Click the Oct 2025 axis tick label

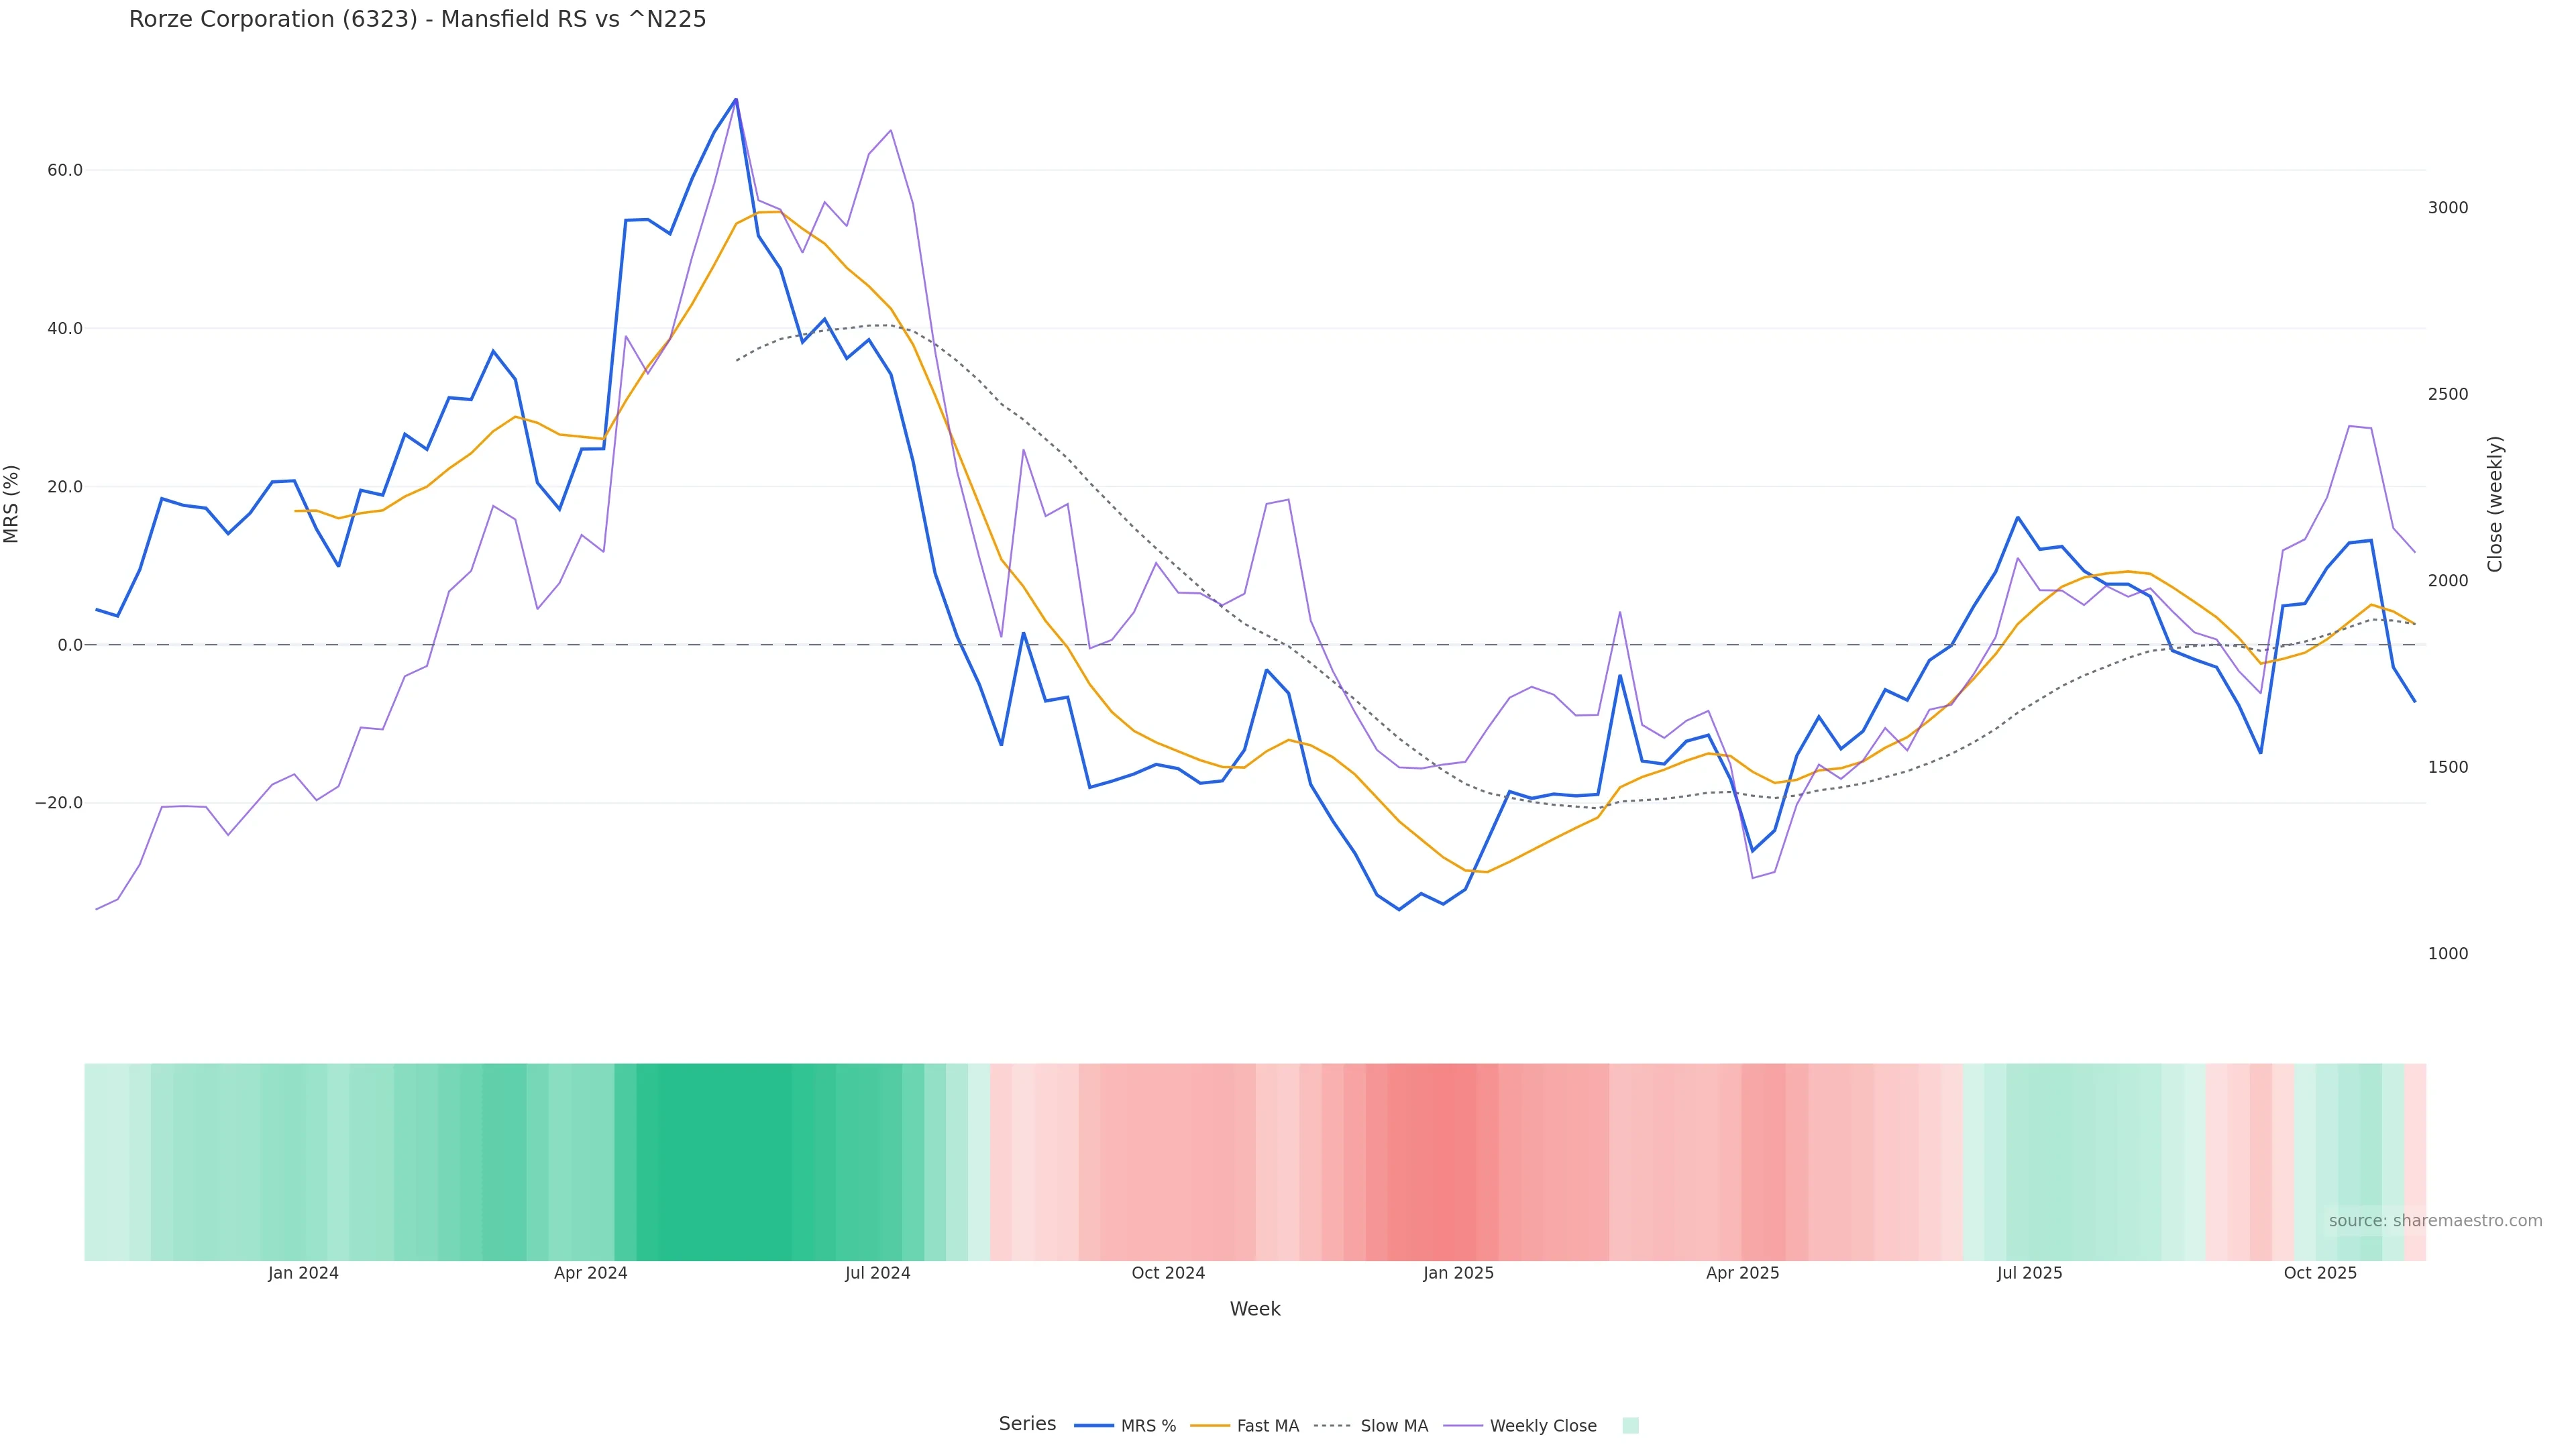2320,1273
